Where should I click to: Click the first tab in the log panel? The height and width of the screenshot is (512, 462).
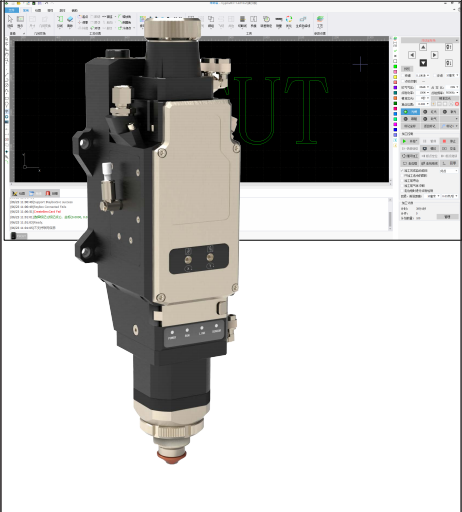[x=19, y=193]
